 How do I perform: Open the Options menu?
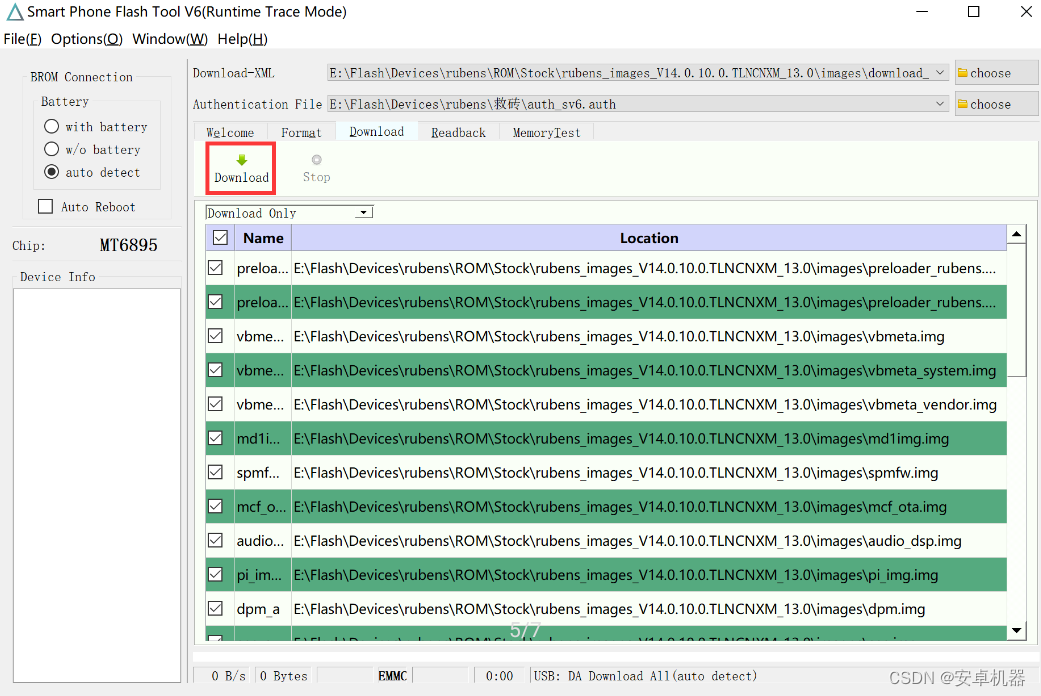87,39
